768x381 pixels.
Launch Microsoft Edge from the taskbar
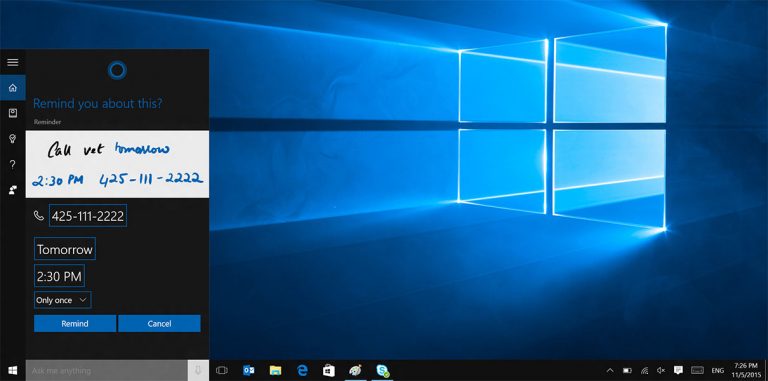click(302, 370)
